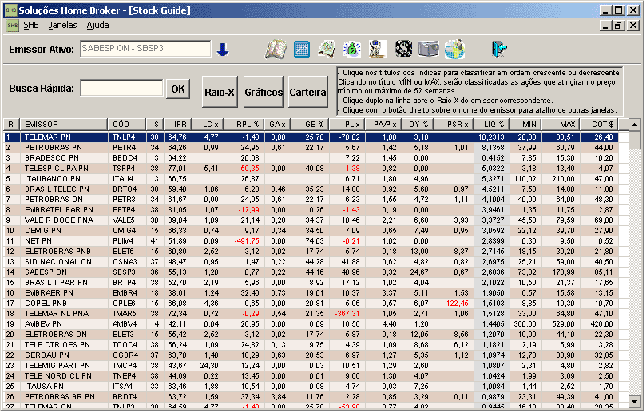This screenshot has width=644, height=411.
Task: Click the treasure map toolbar icon
Action: (x=327, y=49)
